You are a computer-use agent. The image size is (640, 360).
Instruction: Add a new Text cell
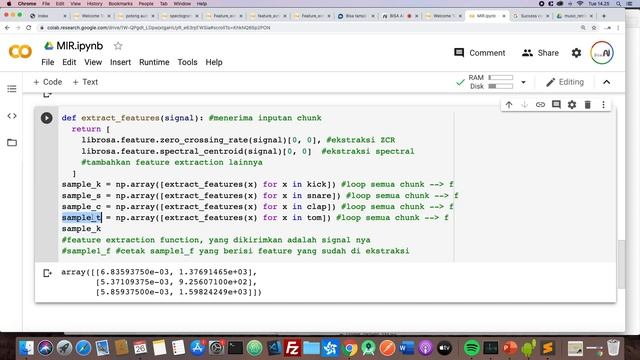tap(85, 82)
